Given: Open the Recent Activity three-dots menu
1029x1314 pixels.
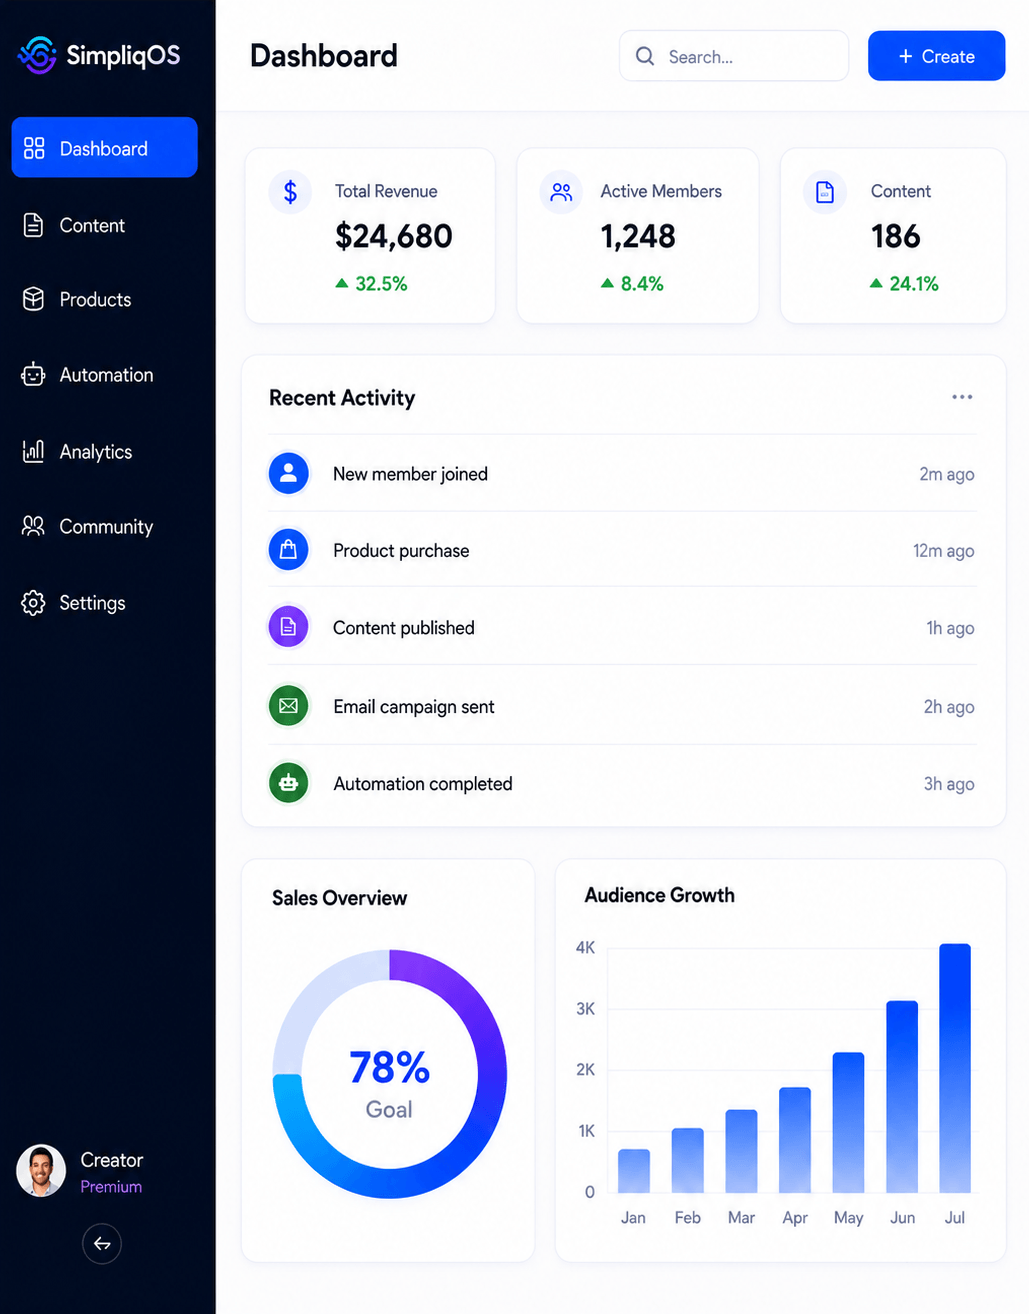Looking at the screenshot, I should pos(962,397).
